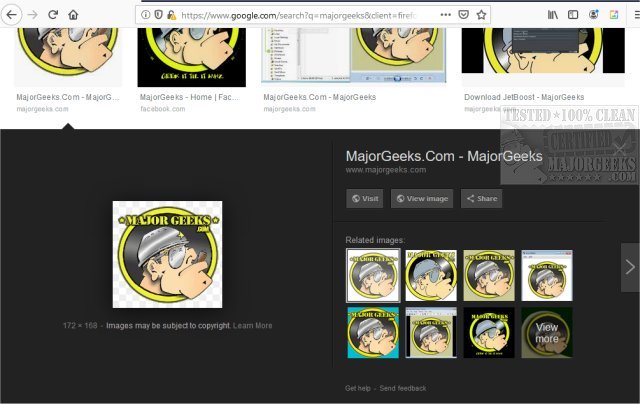Select second related image in top row
Viewport: 640px width, 404px height.
pos(431,275)
